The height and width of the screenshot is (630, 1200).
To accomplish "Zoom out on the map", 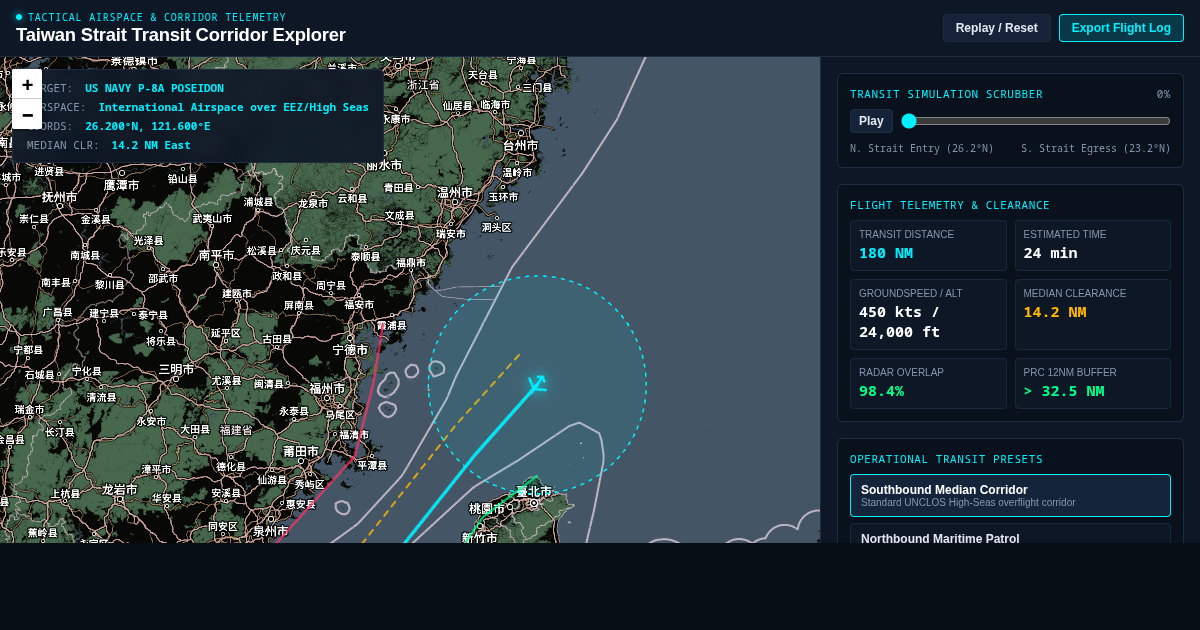I will (27, 114).
